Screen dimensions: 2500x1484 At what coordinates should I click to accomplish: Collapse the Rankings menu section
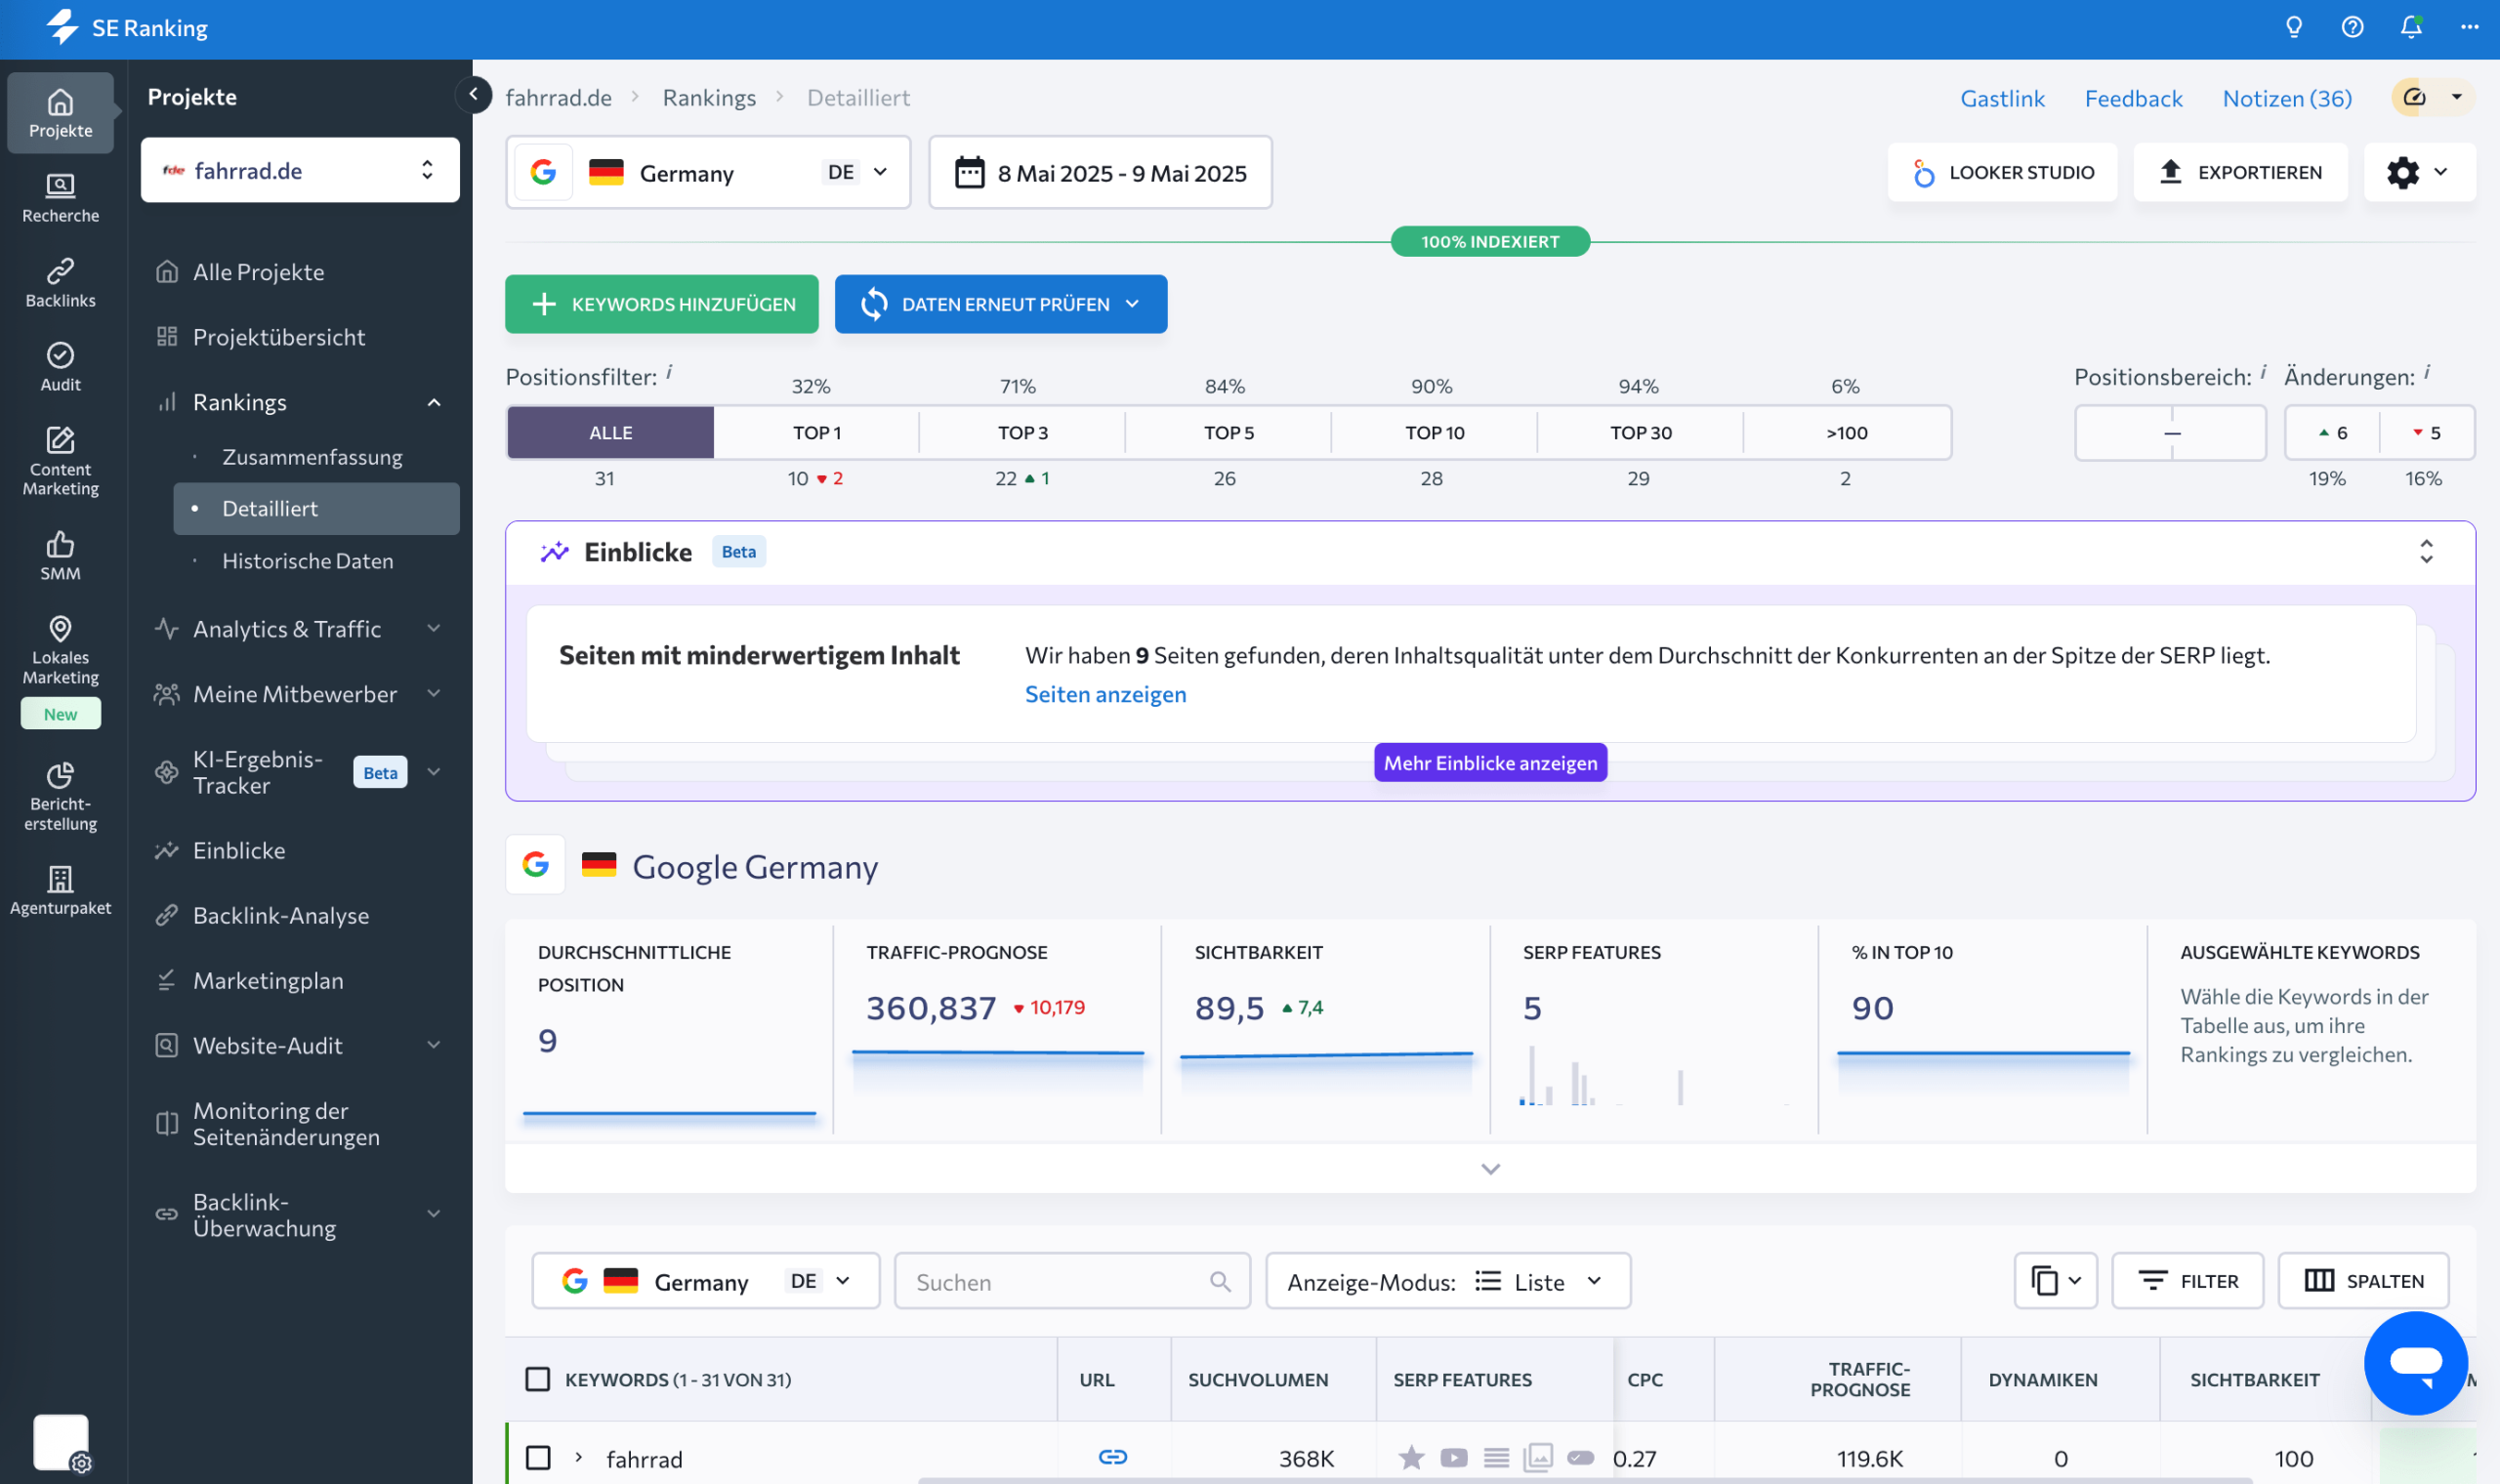(x=434, y=402)
